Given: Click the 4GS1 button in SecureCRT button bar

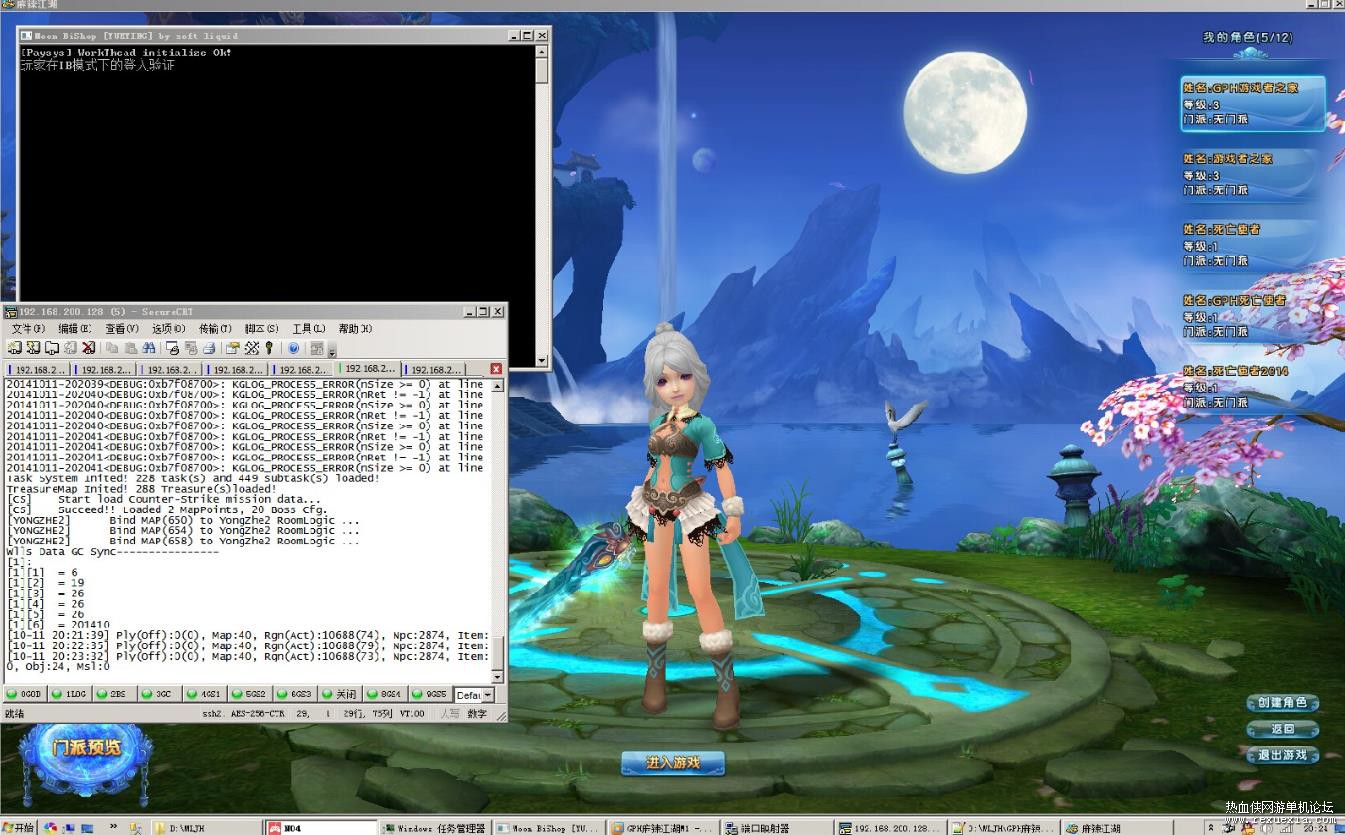Looking at the screenshot, I should (x=205, y=694).
